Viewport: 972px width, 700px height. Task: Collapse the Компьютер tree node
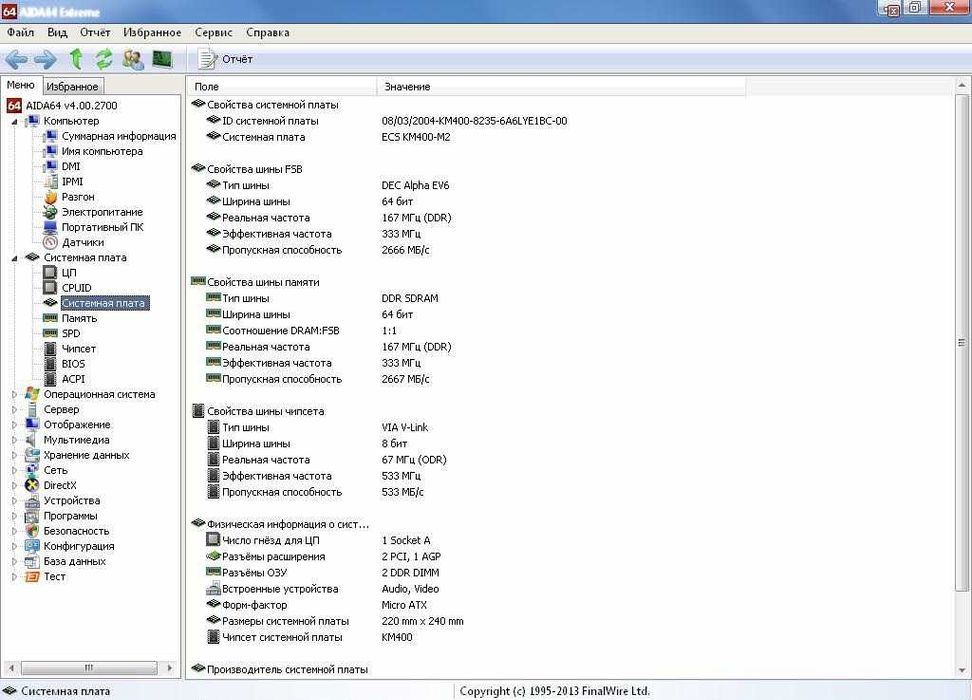14,122
